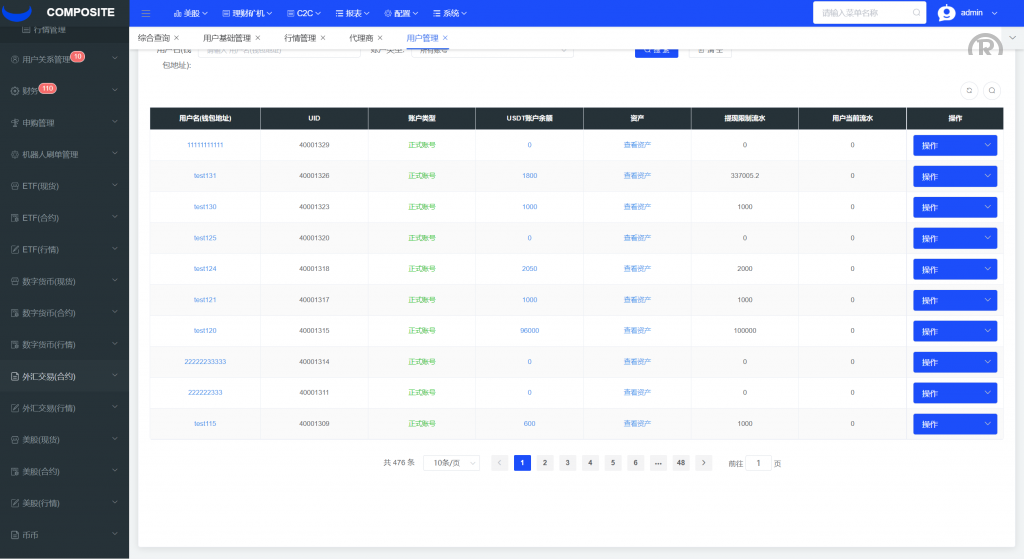Click the magnifier icon in the menu search box

(x=916, y=13)
